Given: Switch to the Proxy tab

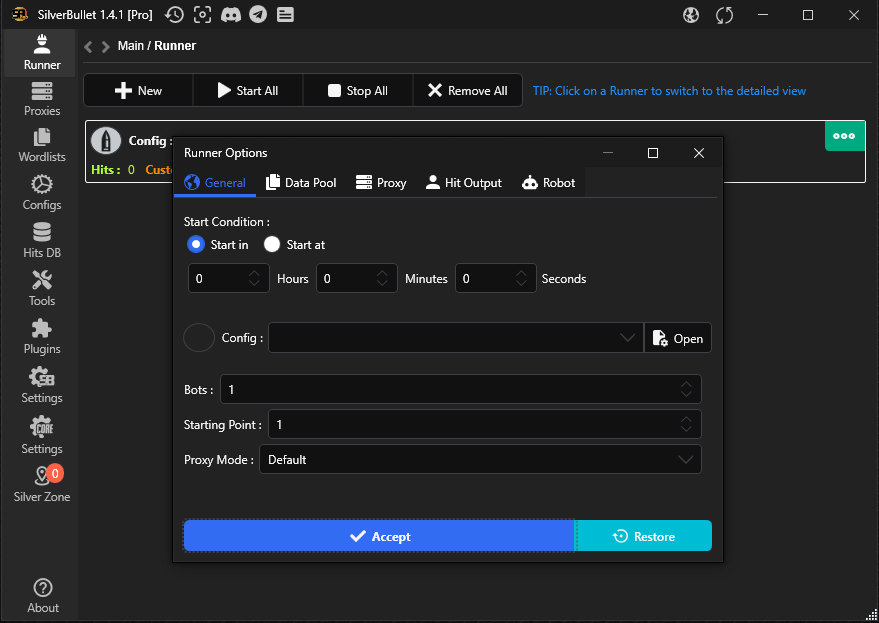Looking at the screenshot, I should [x=381, y=183].
